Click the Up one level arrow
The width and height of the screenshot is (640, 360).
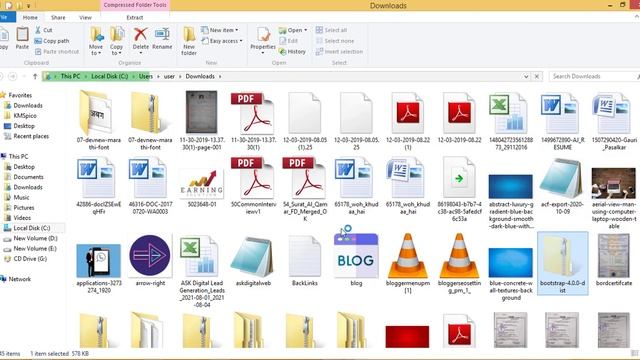(35, 76)
